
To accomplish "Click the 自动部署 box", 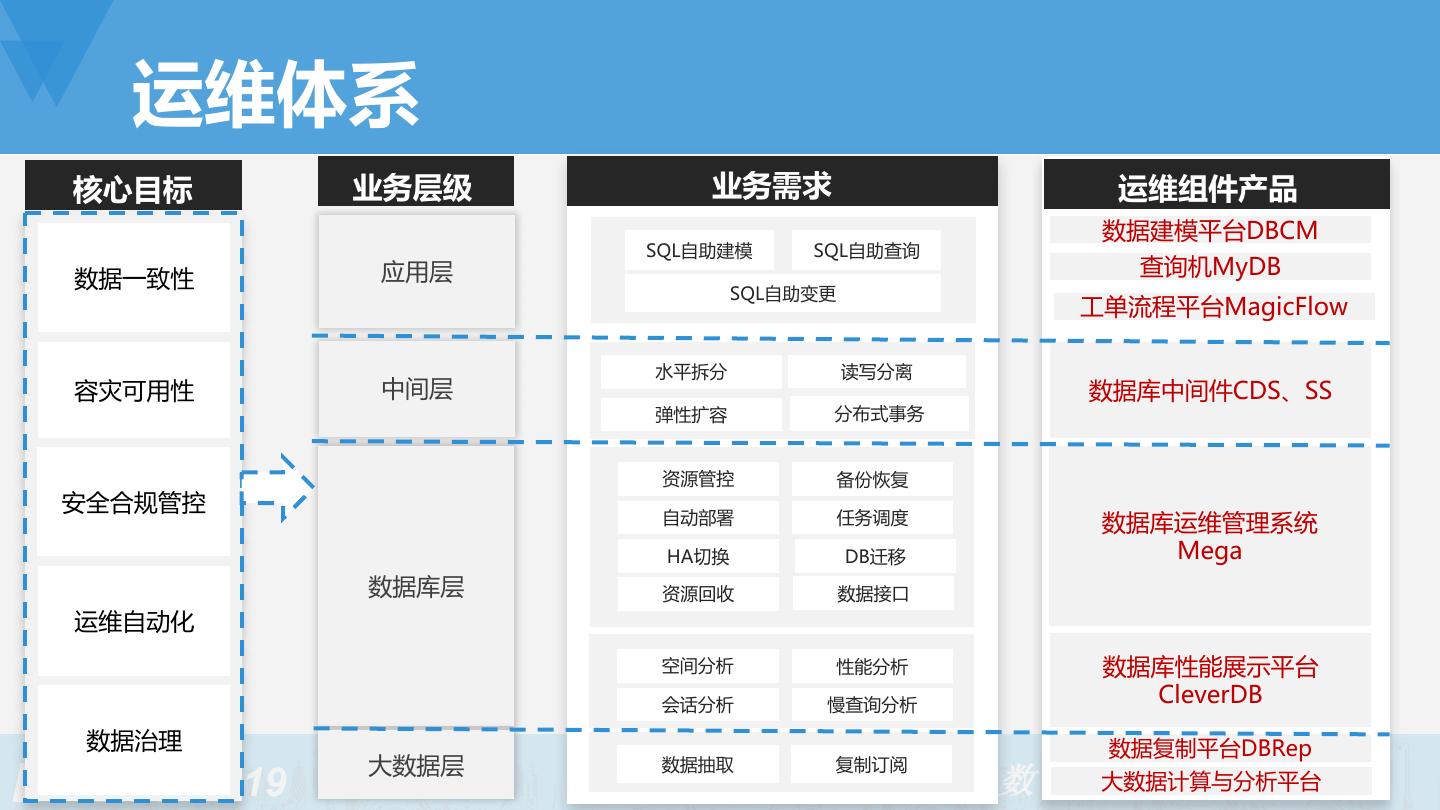I will pos(698,518).
